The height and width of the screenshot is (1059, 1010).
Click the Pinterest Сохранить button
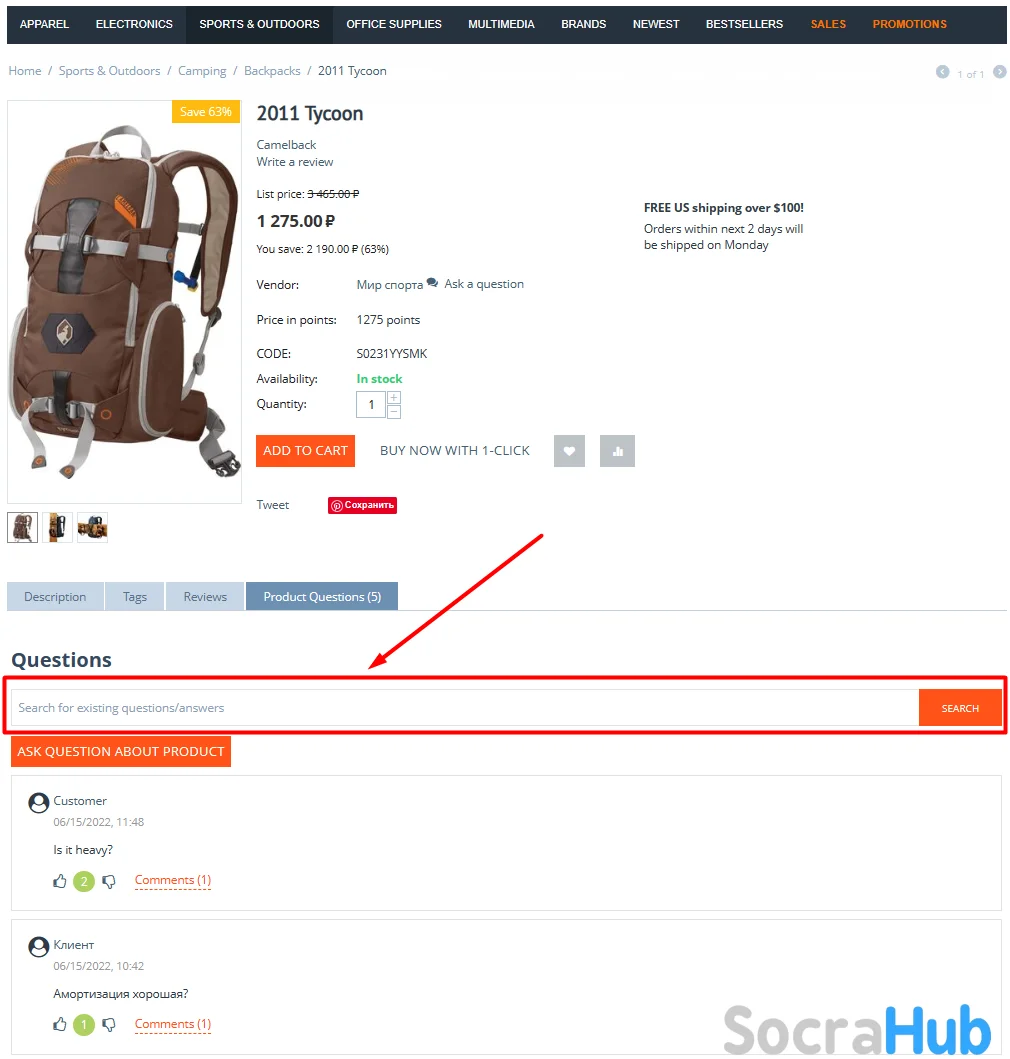(362, 505)
